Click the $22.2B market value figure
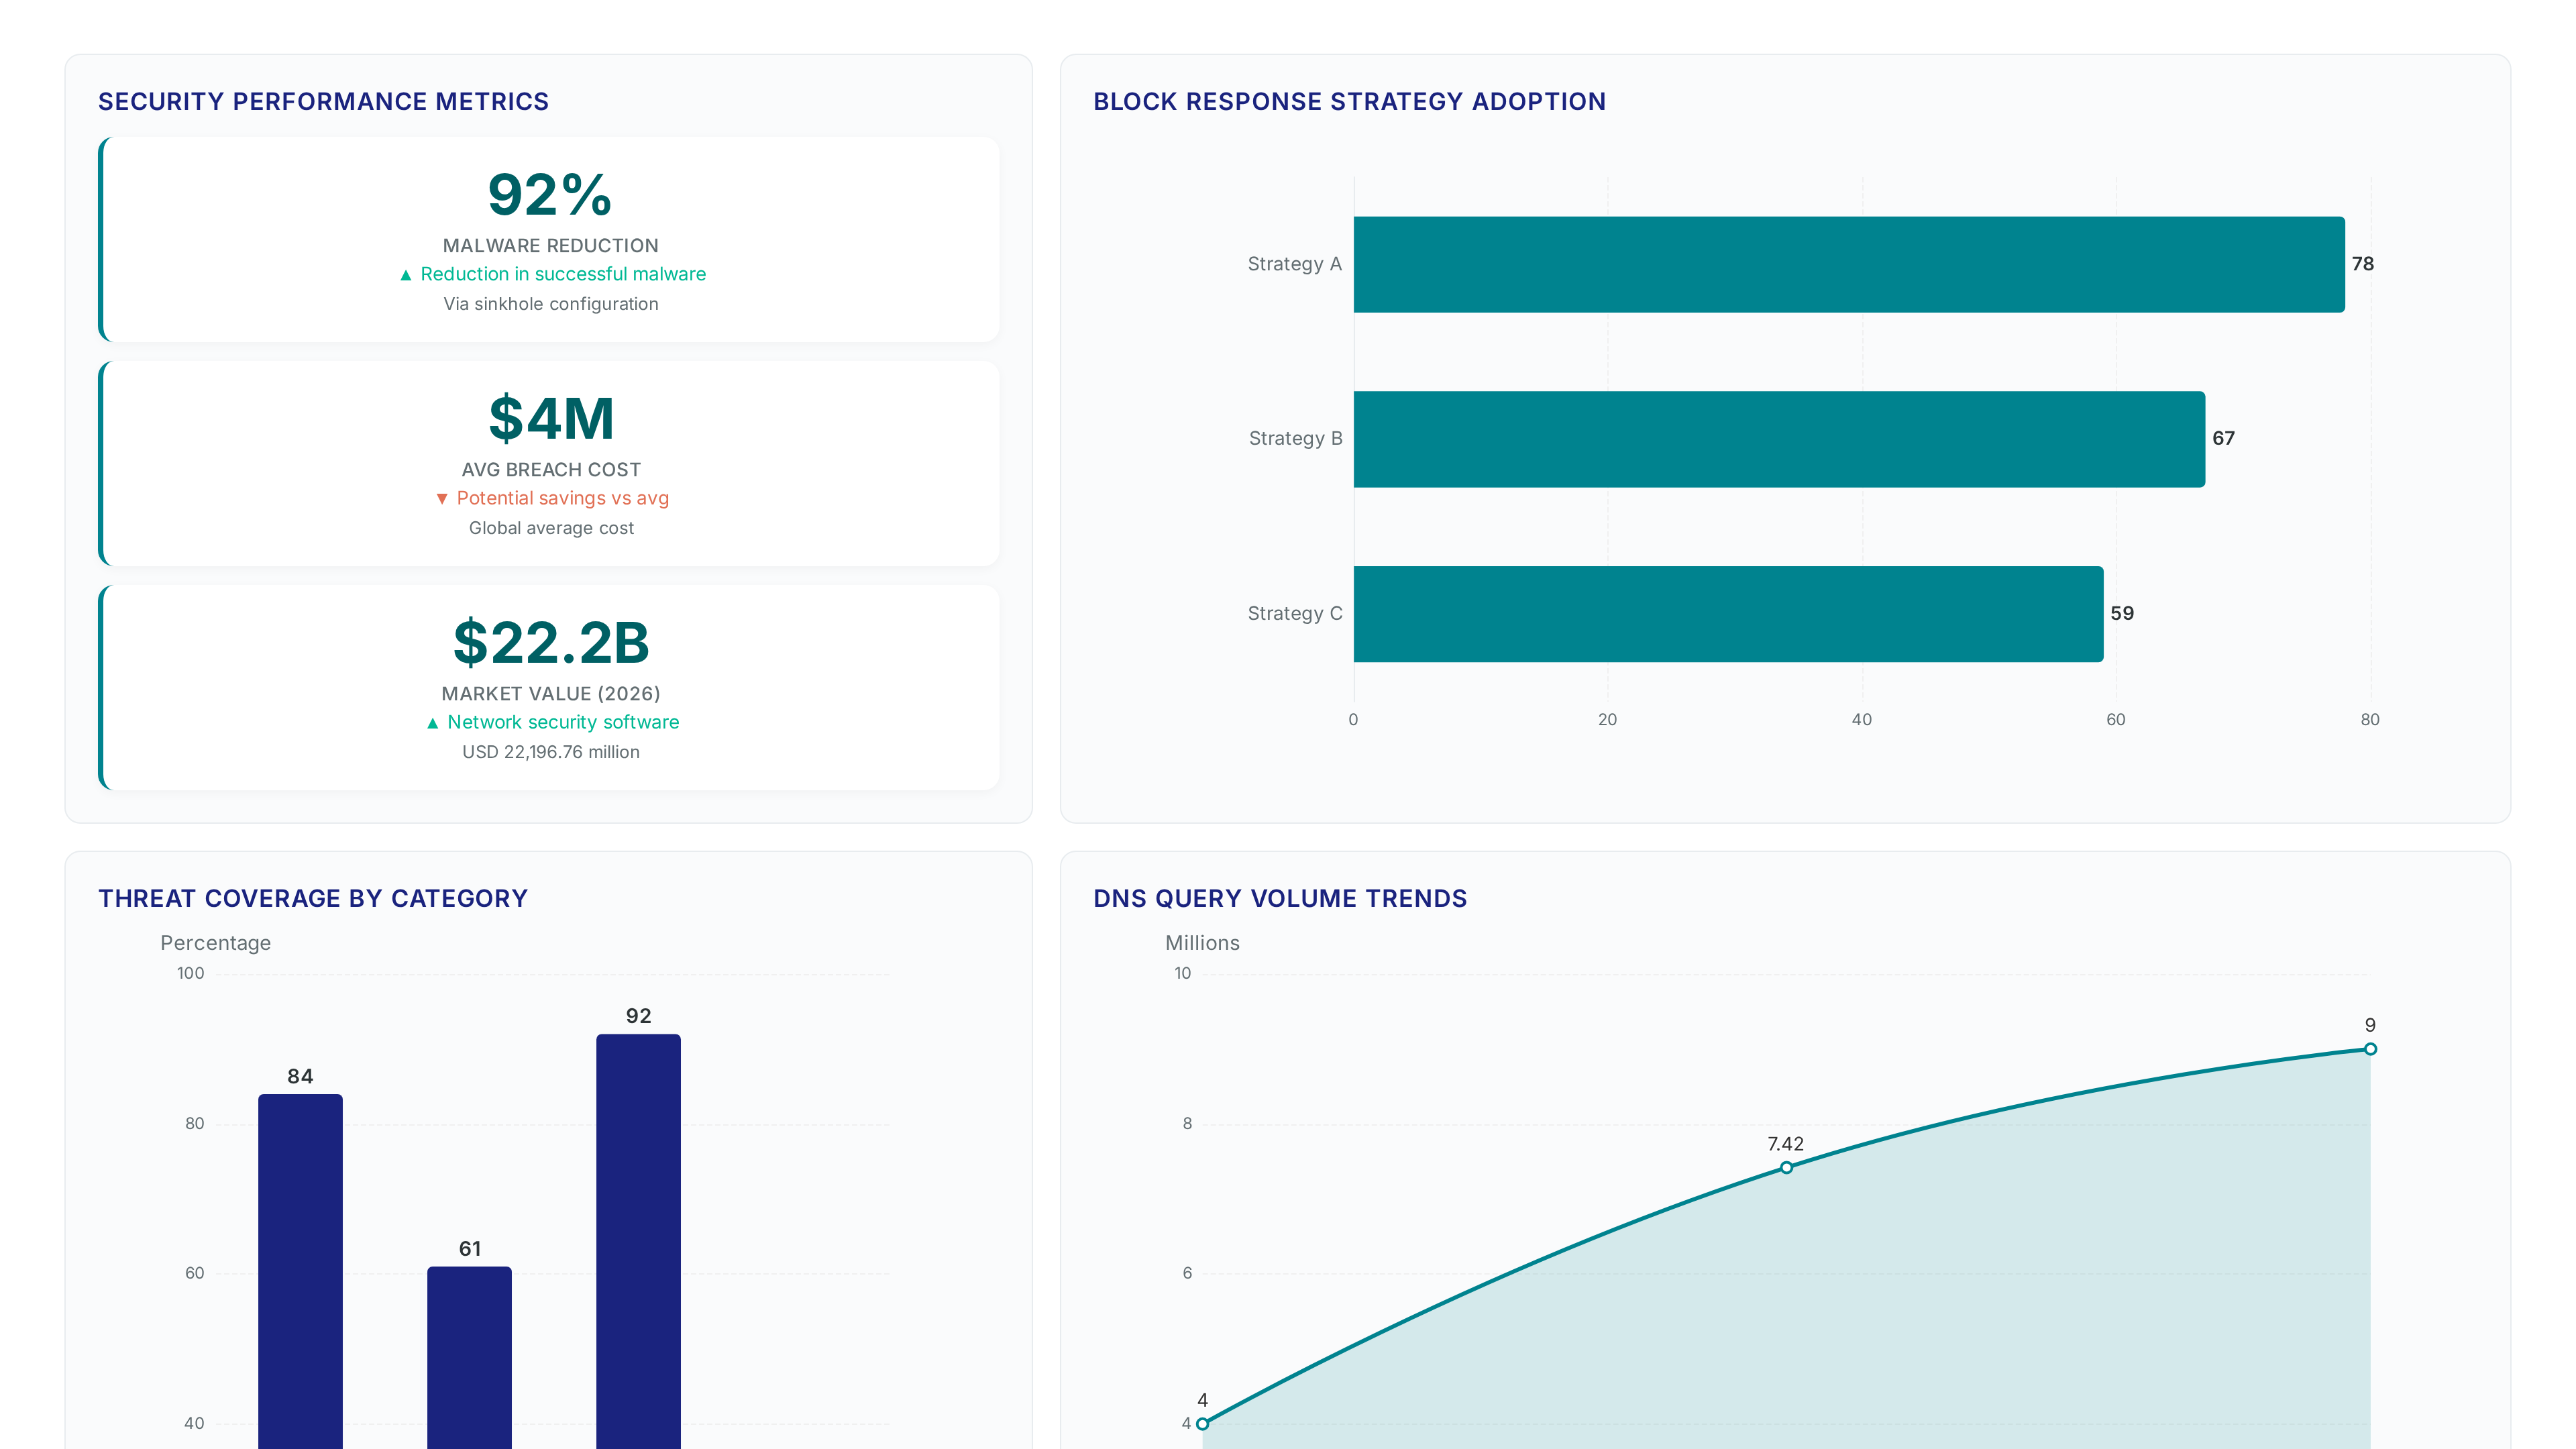Screen dimensions: 2576x1449 pyautogui.click(x=551, y=642)
